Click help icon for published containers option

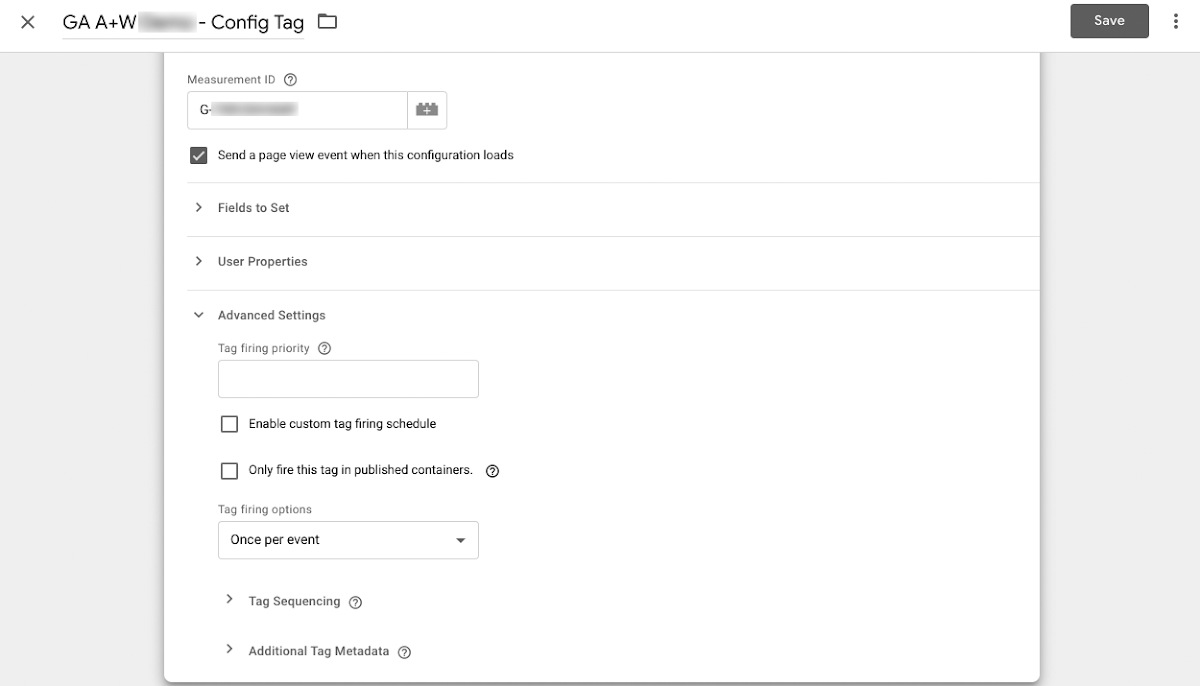pos(492,471)
